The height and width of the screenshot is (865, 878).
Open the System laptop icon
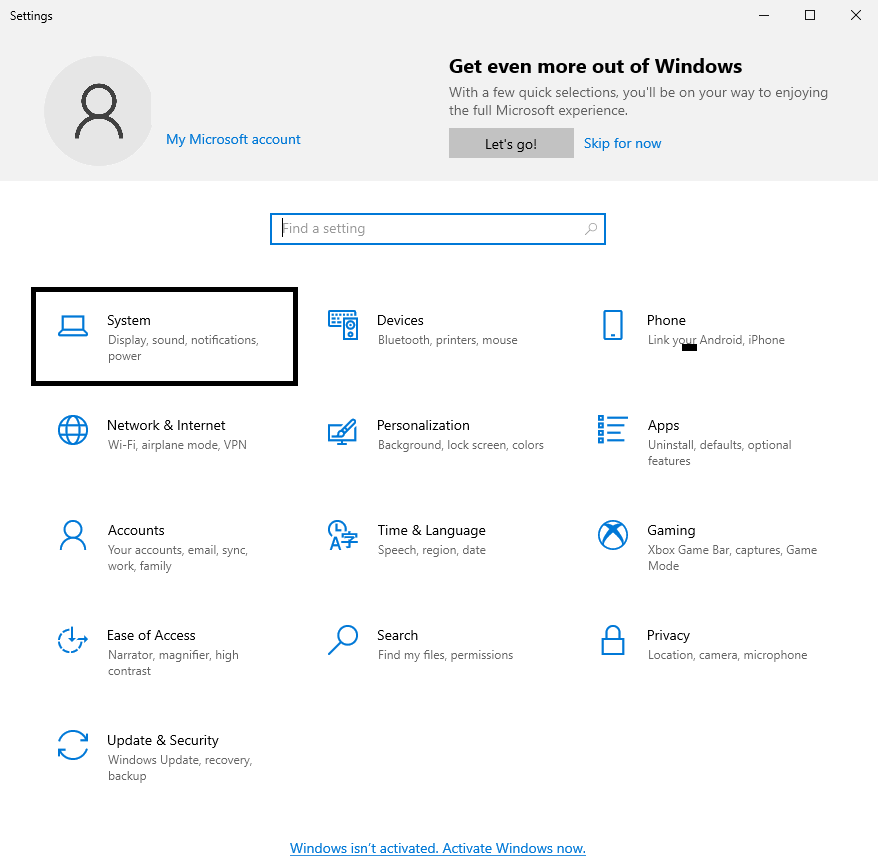click(x=73, y=325)
